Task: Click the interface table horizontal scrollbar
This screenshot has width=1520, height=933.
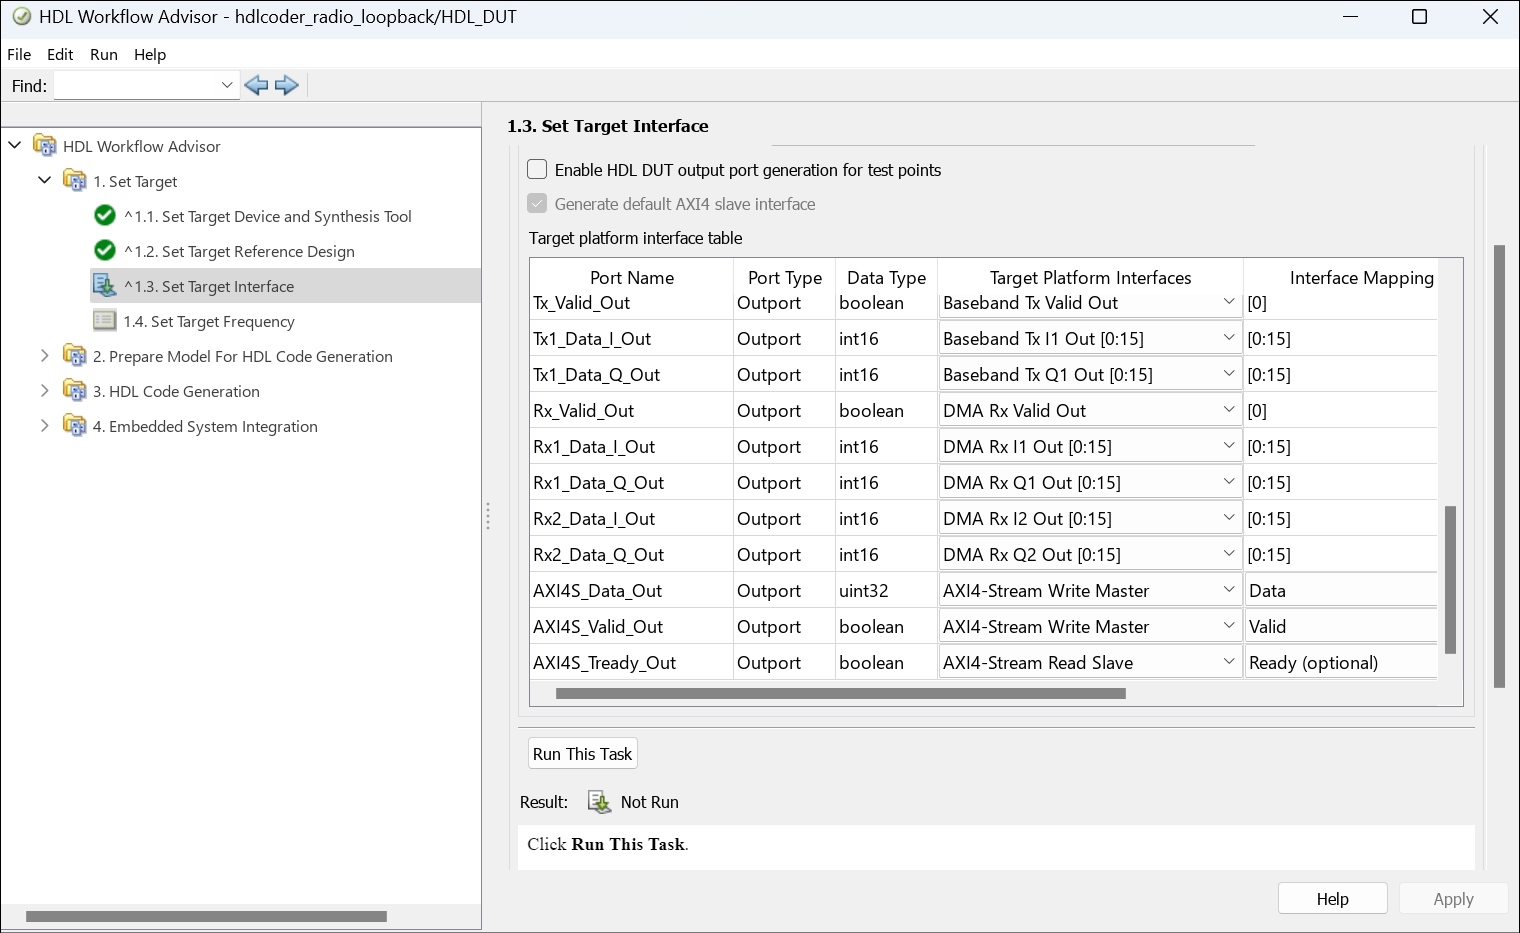Action: click(x=840, y=693)
